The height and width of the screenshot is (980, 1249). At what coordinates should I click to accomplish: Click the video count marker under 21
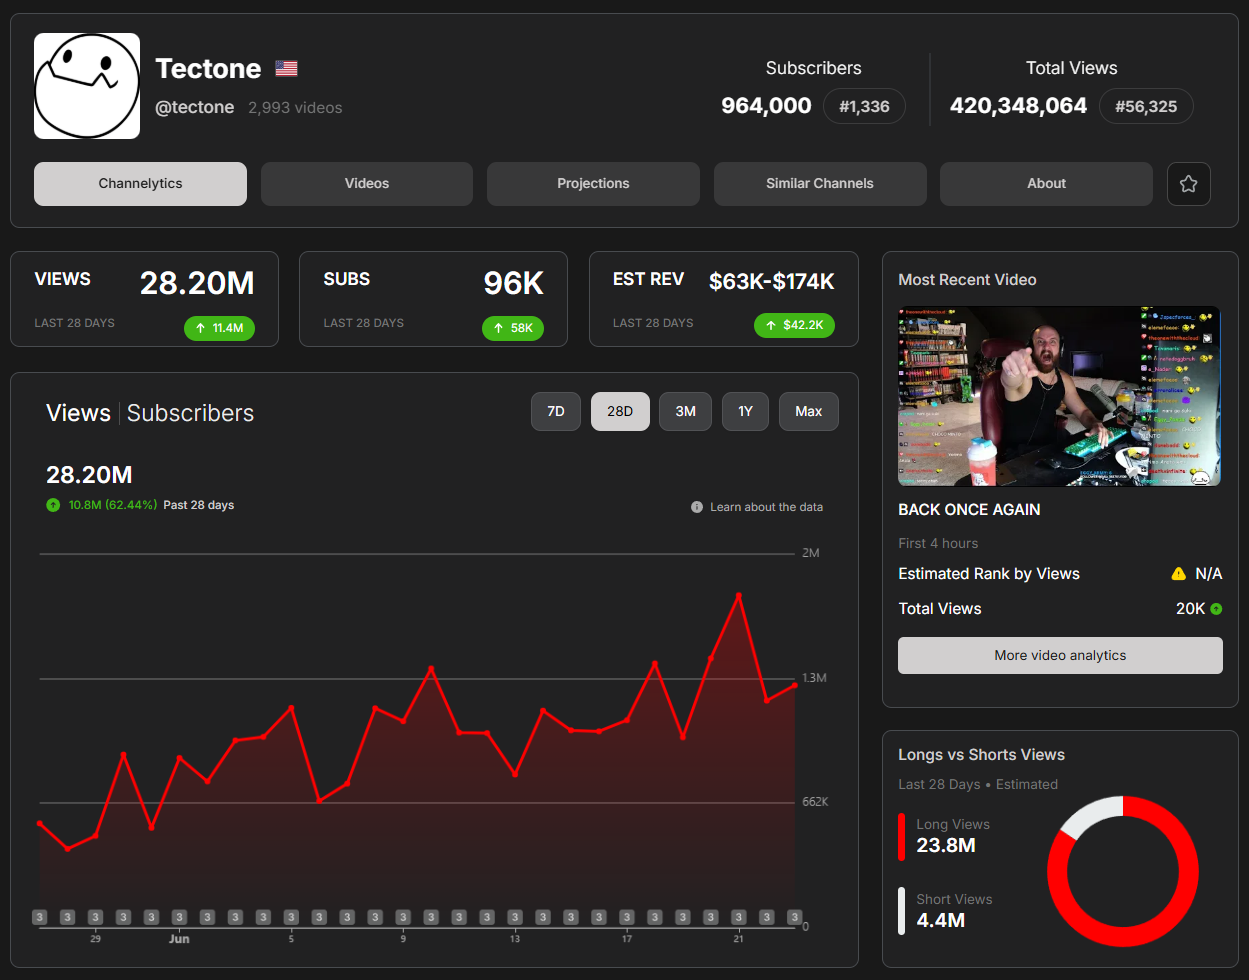pyautogui.click(x=738, y=917)
